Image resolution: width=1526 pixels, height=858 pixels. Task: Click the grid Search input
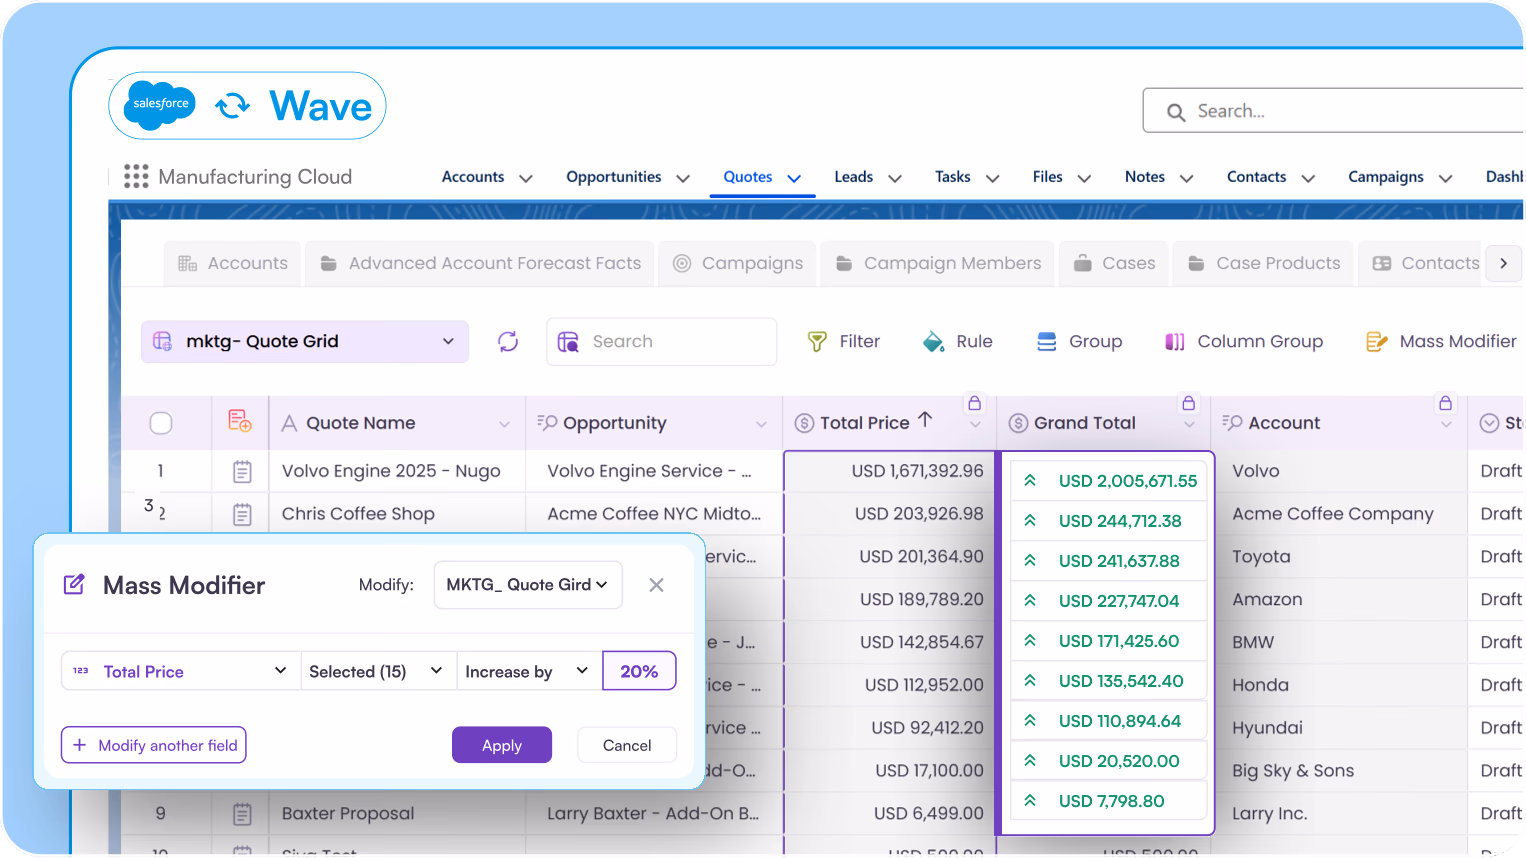point(662,342)
